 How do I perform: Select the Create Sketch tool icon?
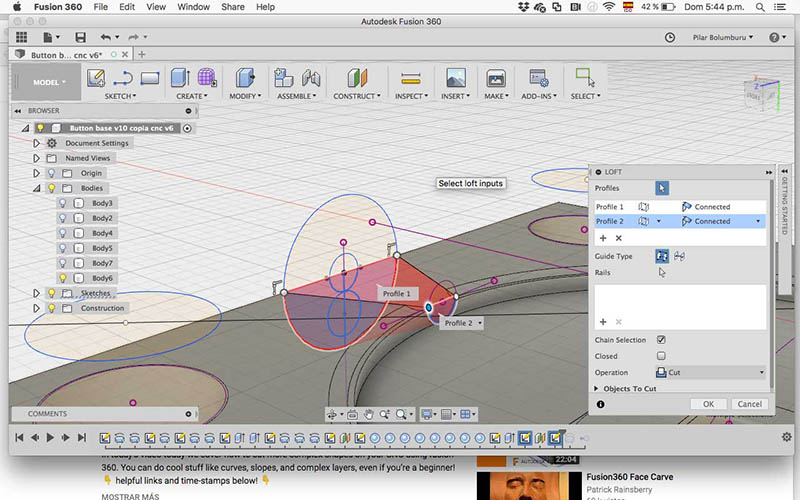tap(96, 78)
